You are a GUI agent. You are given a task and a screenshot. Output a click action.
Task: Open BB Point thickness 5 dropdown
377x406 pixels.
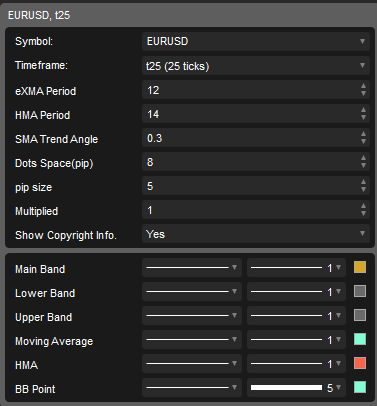click(296, 387)
